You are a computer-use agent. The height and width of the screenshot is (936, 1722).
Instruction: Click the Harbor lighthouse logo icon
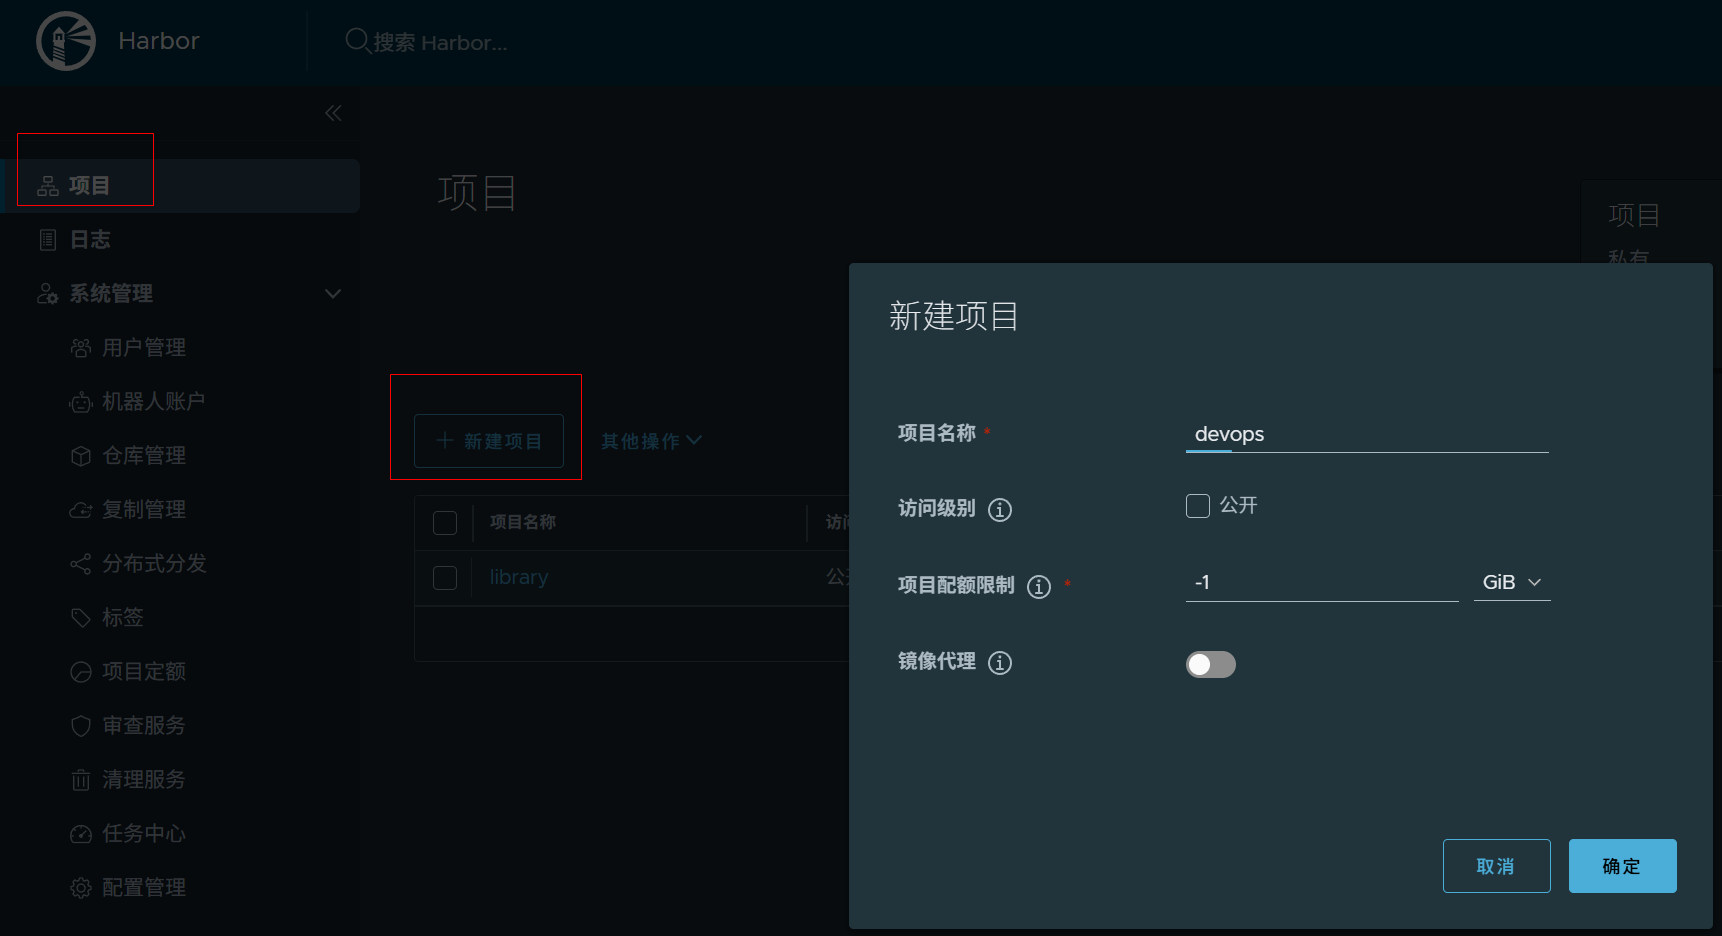(66, 41)
